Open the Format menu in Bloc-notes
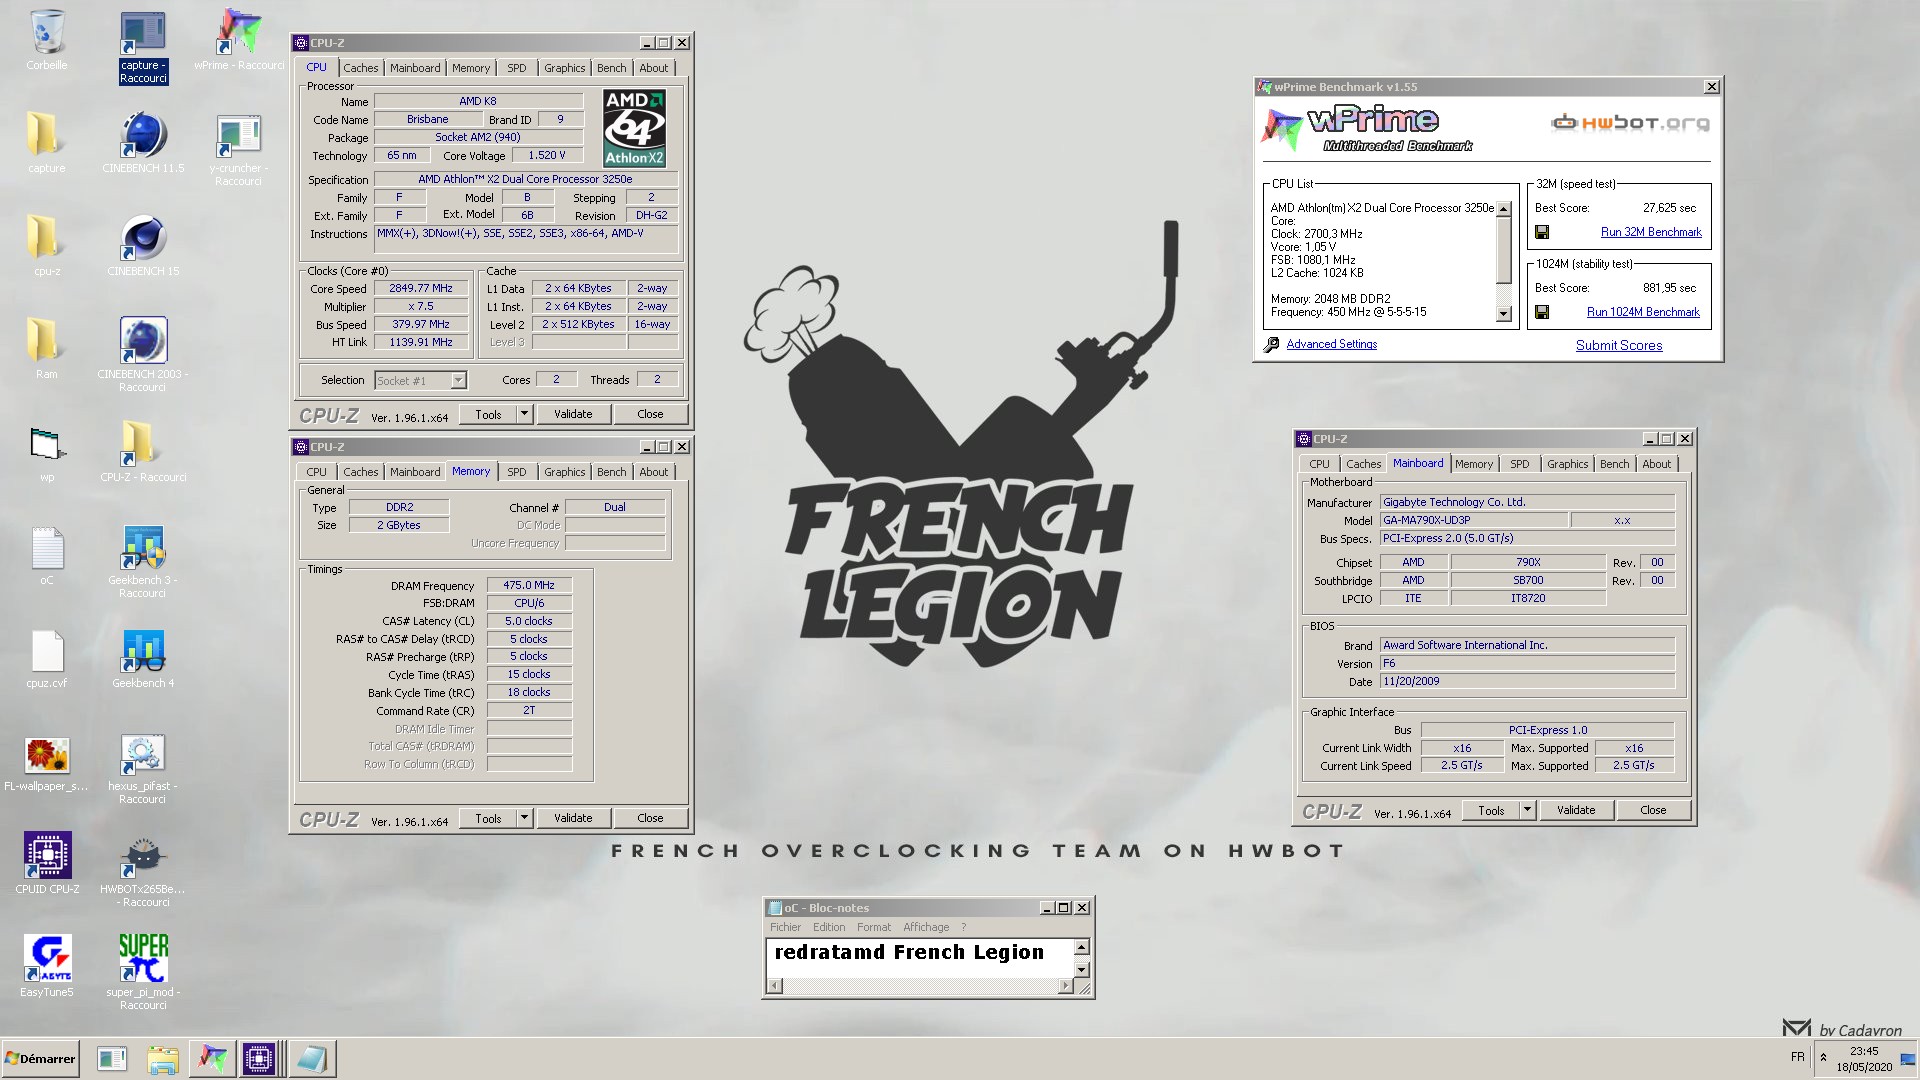1920x1080 pixels. [873, 927]
